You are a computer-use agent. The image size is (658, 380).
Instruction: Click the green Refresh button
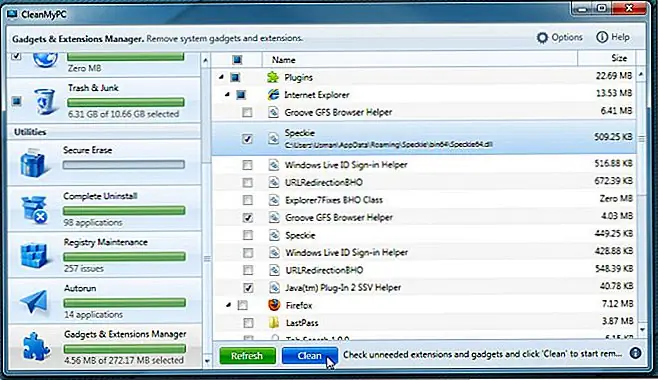(x=248, y=356)
